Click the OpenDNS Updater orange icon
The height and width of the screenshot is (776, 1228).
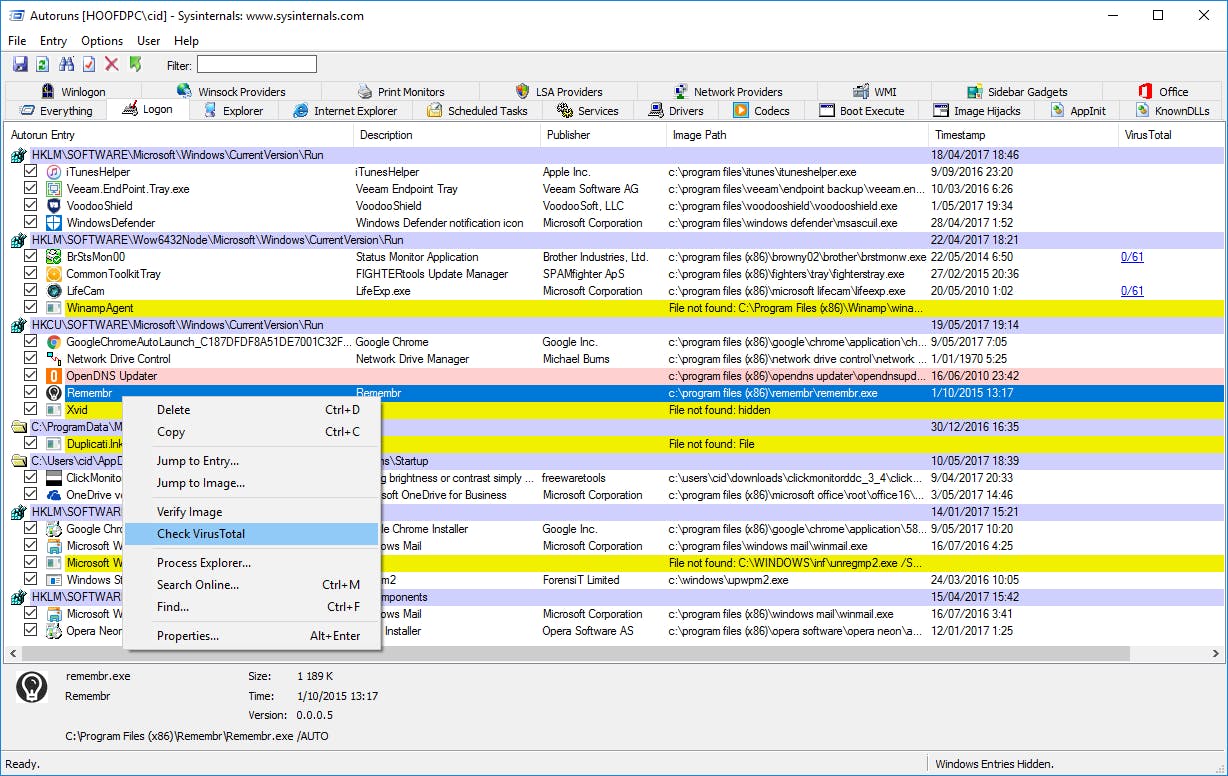click(x=54, y=376)
